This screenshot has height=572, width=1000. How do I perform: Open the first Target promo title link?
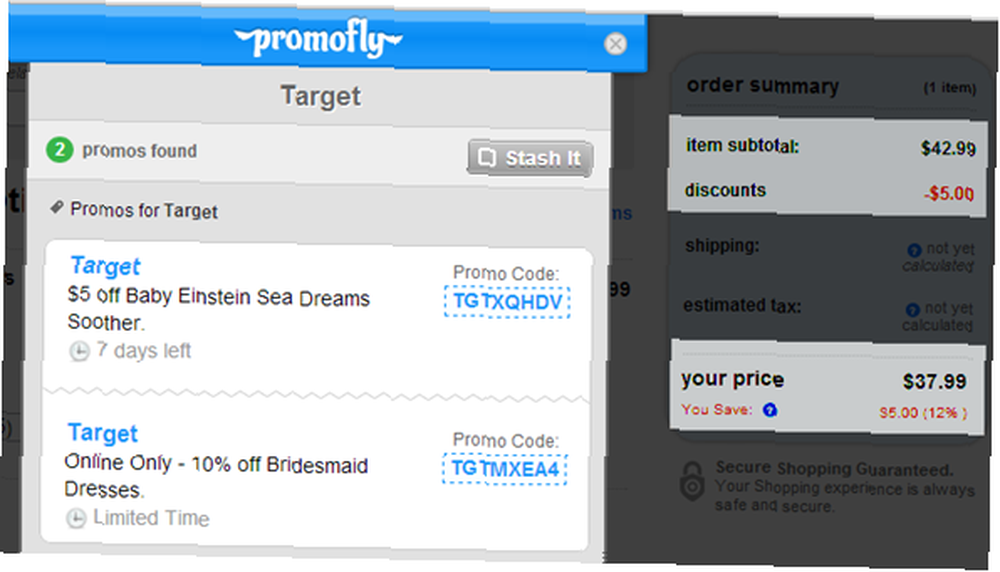(105, 266)
